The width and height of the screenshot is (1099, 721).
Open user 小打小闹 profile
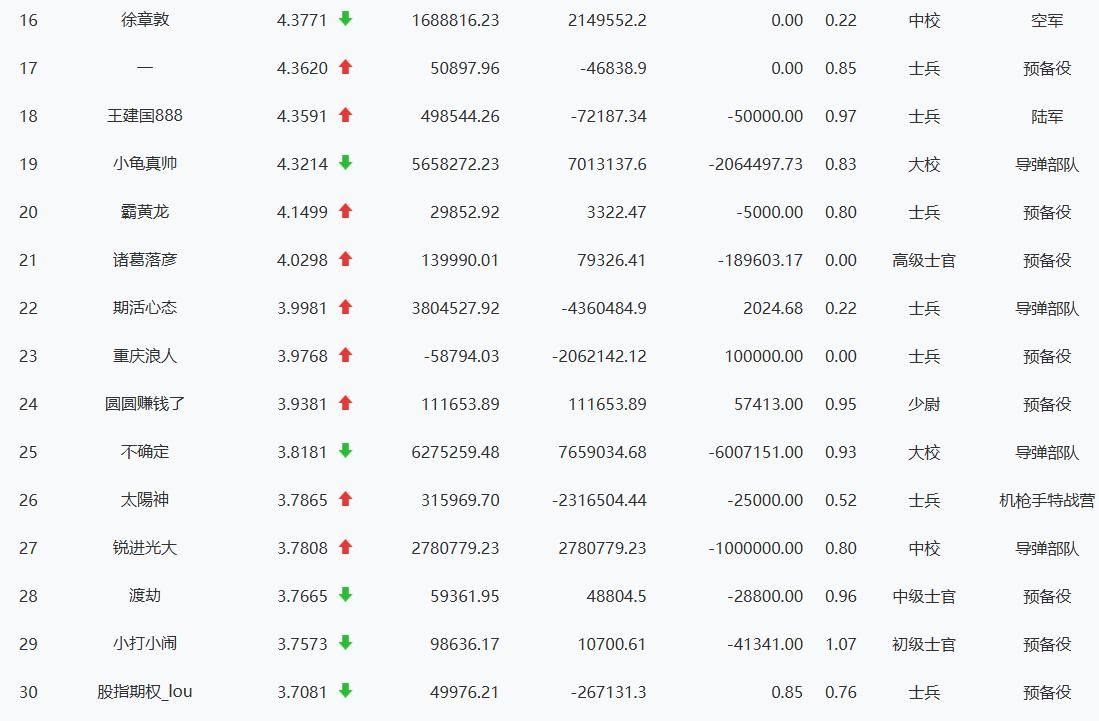coord(145,644)
